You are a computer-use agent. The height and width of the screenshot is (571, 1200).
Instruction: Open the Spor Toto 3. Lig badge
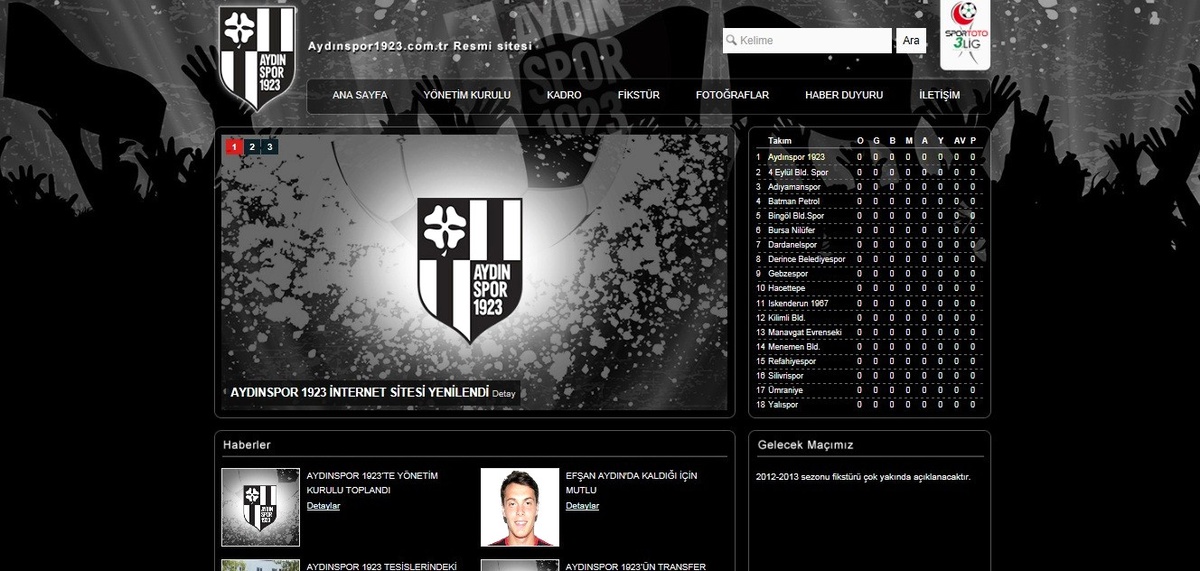point(965,35)
